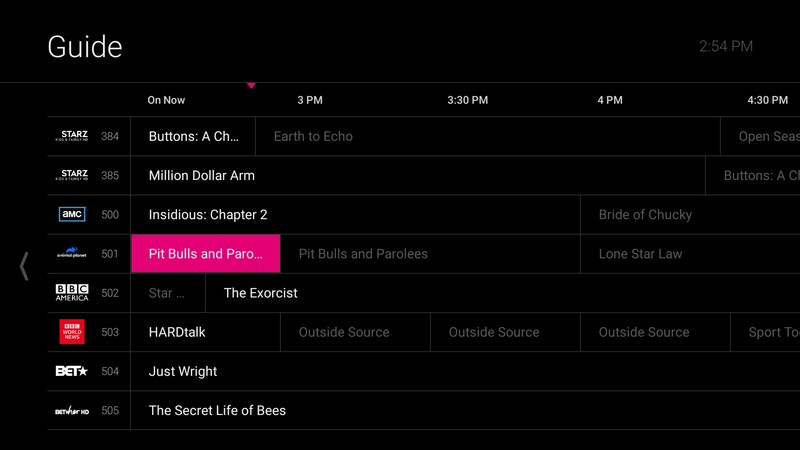Click the BBC World News logo
Screen dimensions: 800x450
[x=72, y=332]
